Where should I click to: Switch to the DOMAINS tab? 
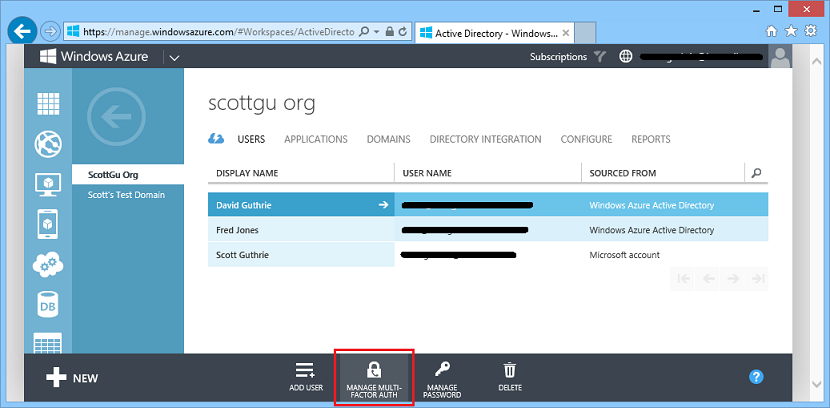389,139
